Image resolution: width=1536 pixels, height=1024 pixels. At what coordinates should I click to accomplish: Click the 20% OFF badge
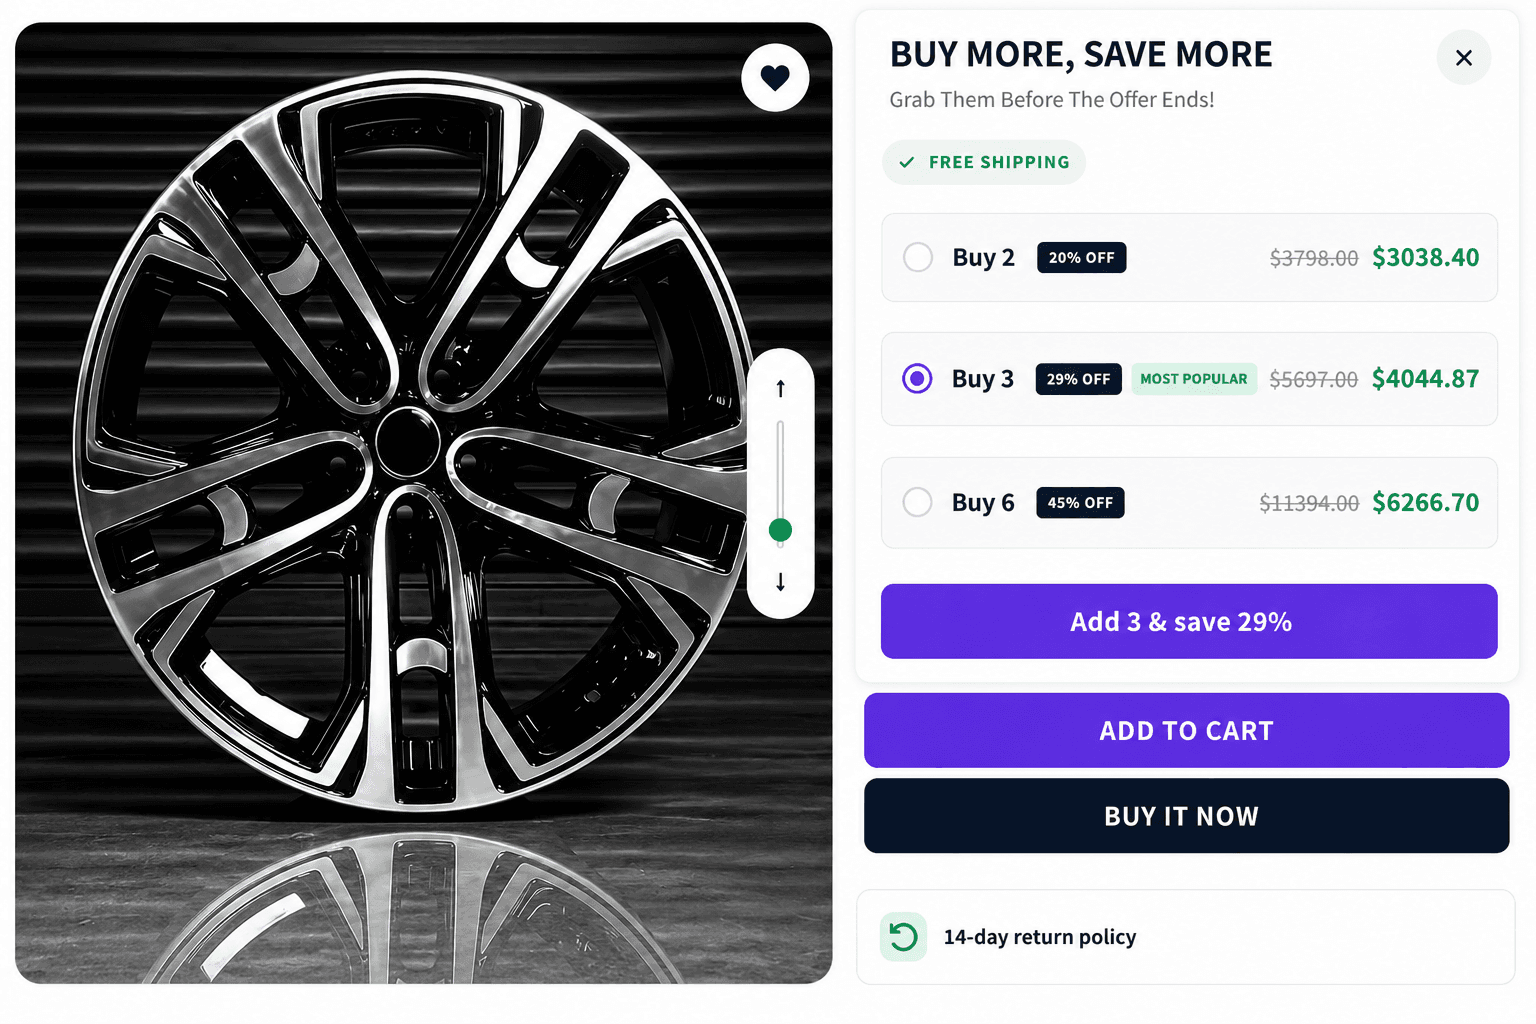click(1082, 258)
